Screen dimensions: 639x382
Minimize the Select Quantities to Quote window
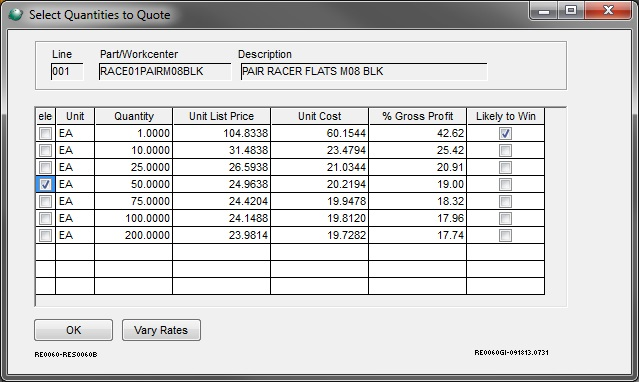(x=544, y=11)
